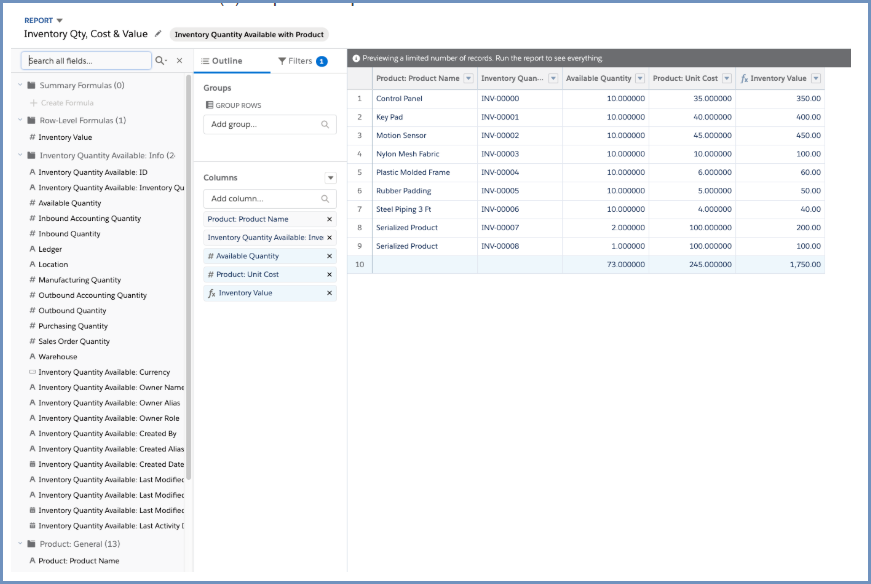This screenshot has height=584, width=871.
Task: Select the Outline tab
Action: 222,61
